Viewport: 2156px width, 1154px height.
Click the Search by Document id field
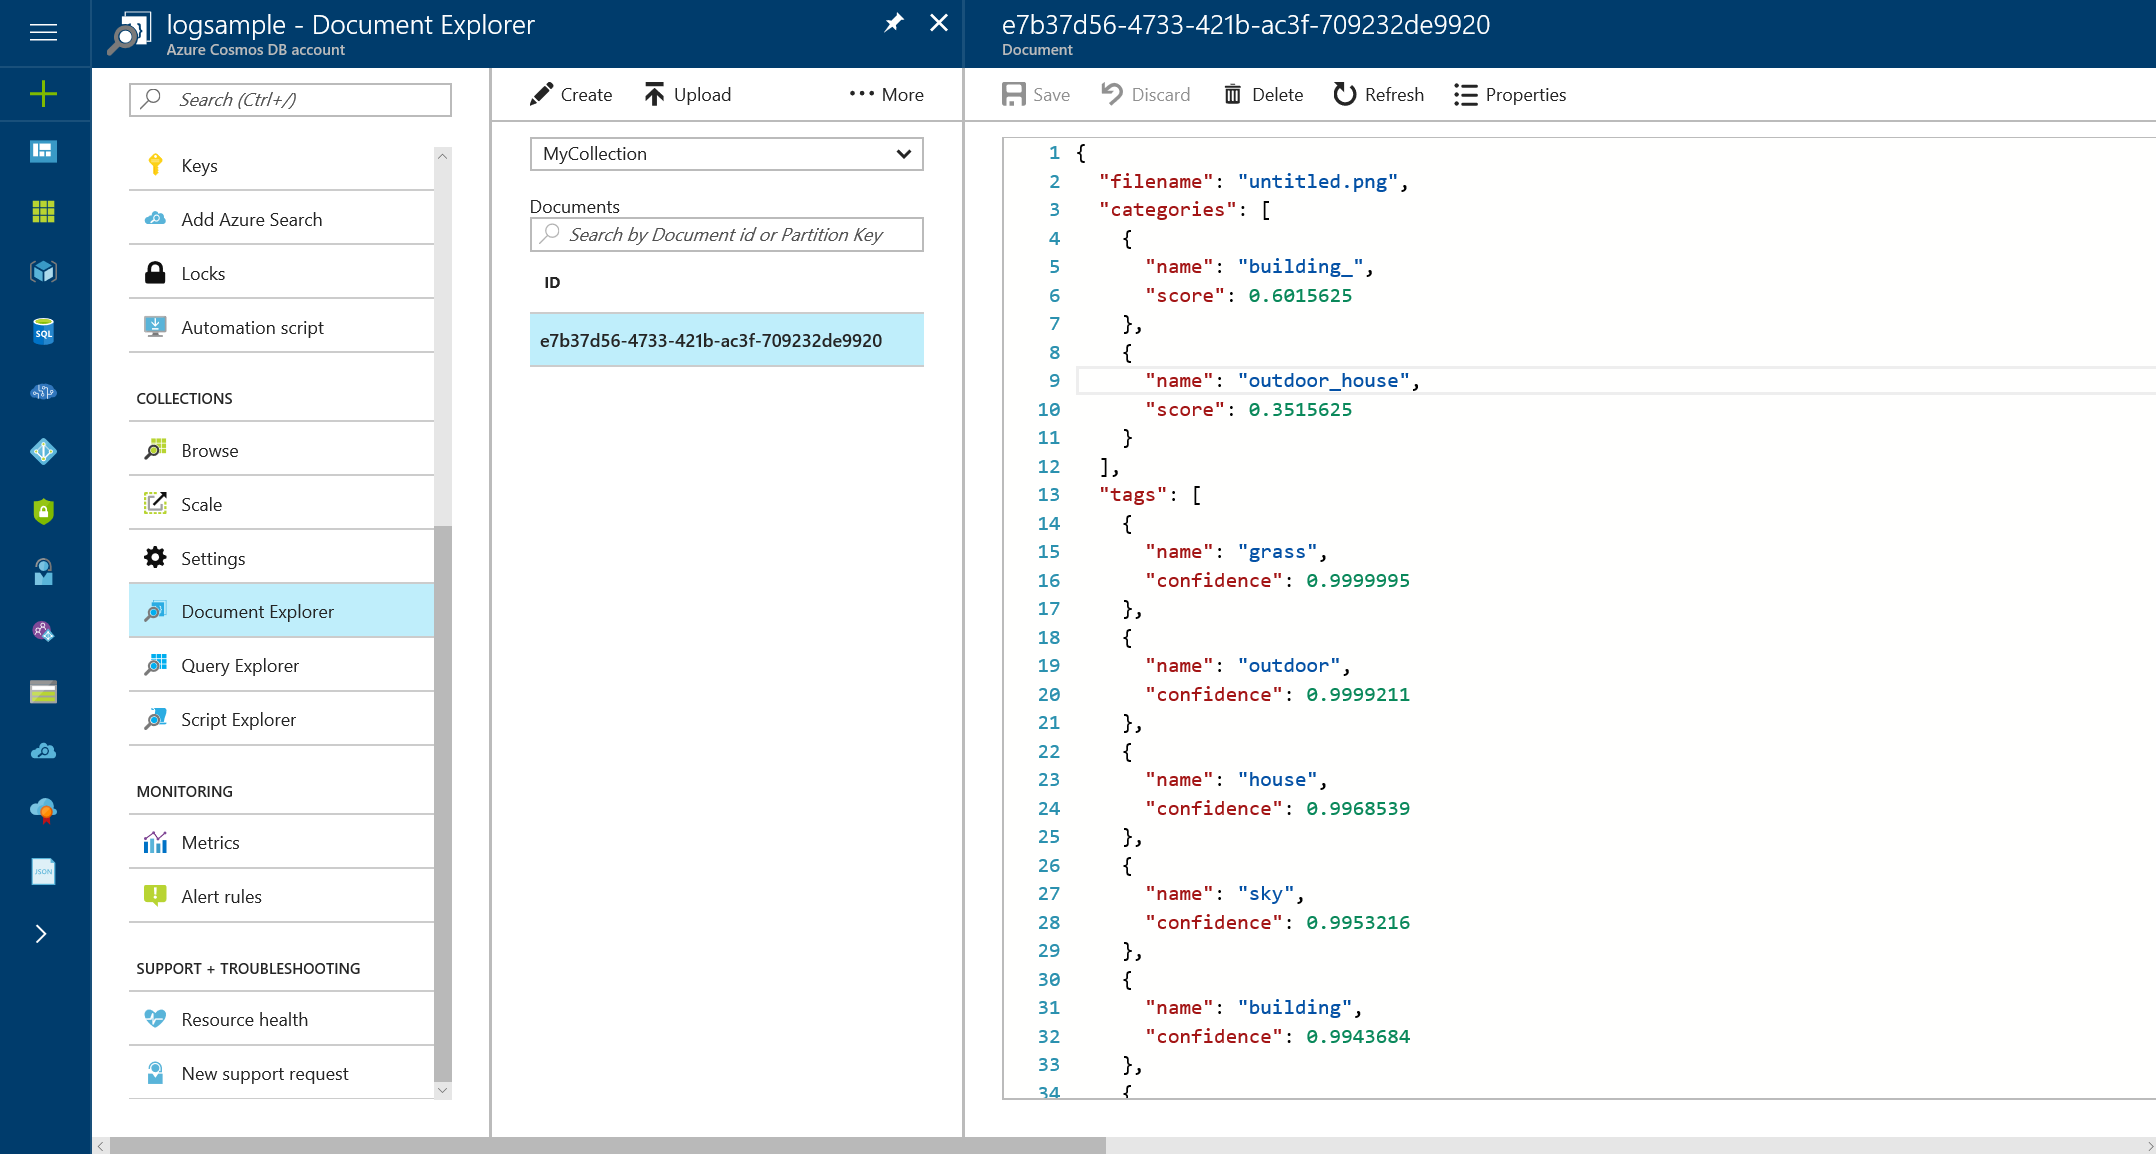[x=726, y=234]
